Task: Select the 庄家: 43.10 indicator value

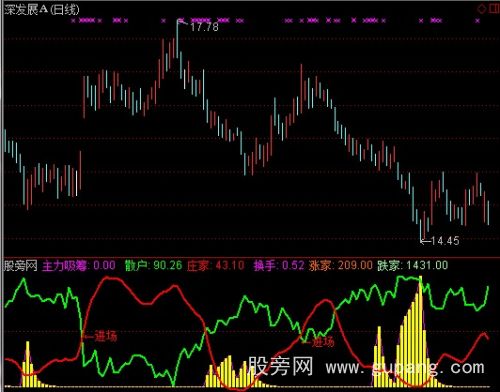Action: (x=216, y=266)
